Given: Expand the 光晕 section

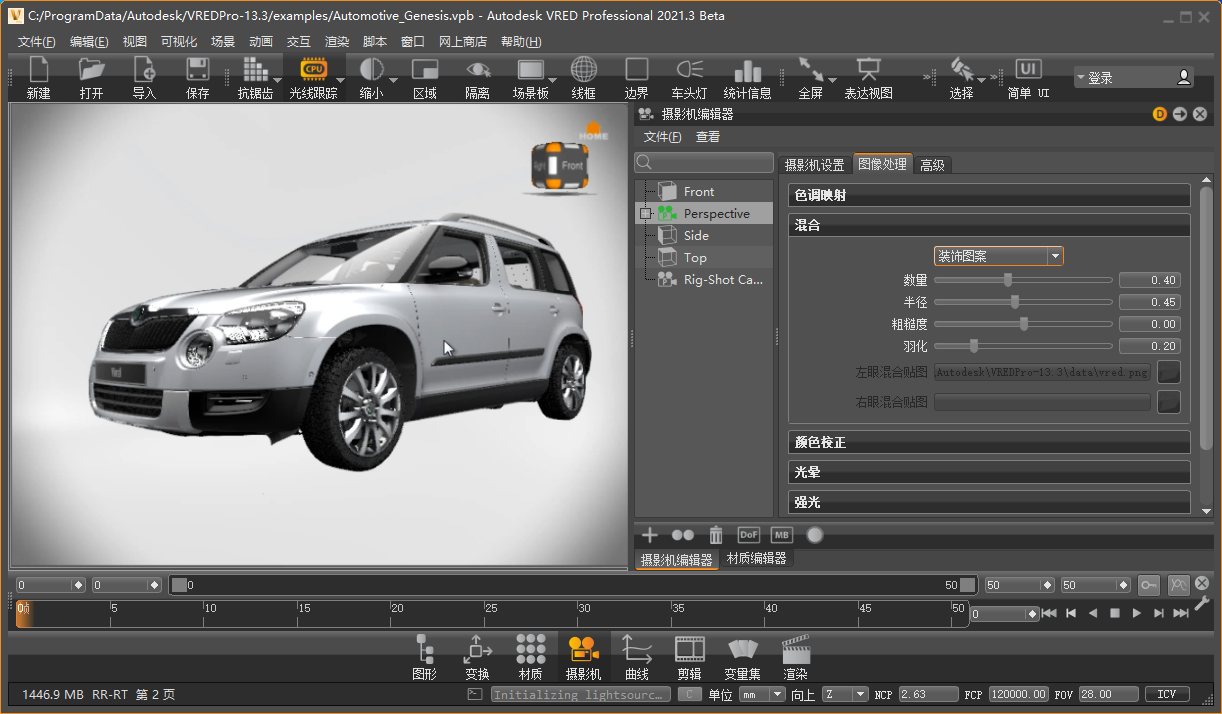Looking at the screenshot, I should pyautogui.click(x=990, y=472).
